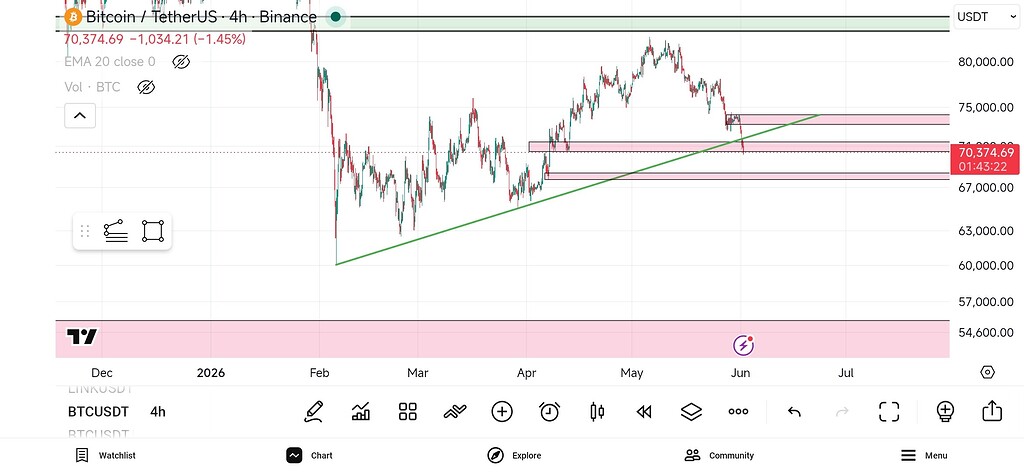Image resolution: width=1024 pixels, height=472 pixels.
Task: Click the 60,000.00 price axis label
Action: pos(986,266)
